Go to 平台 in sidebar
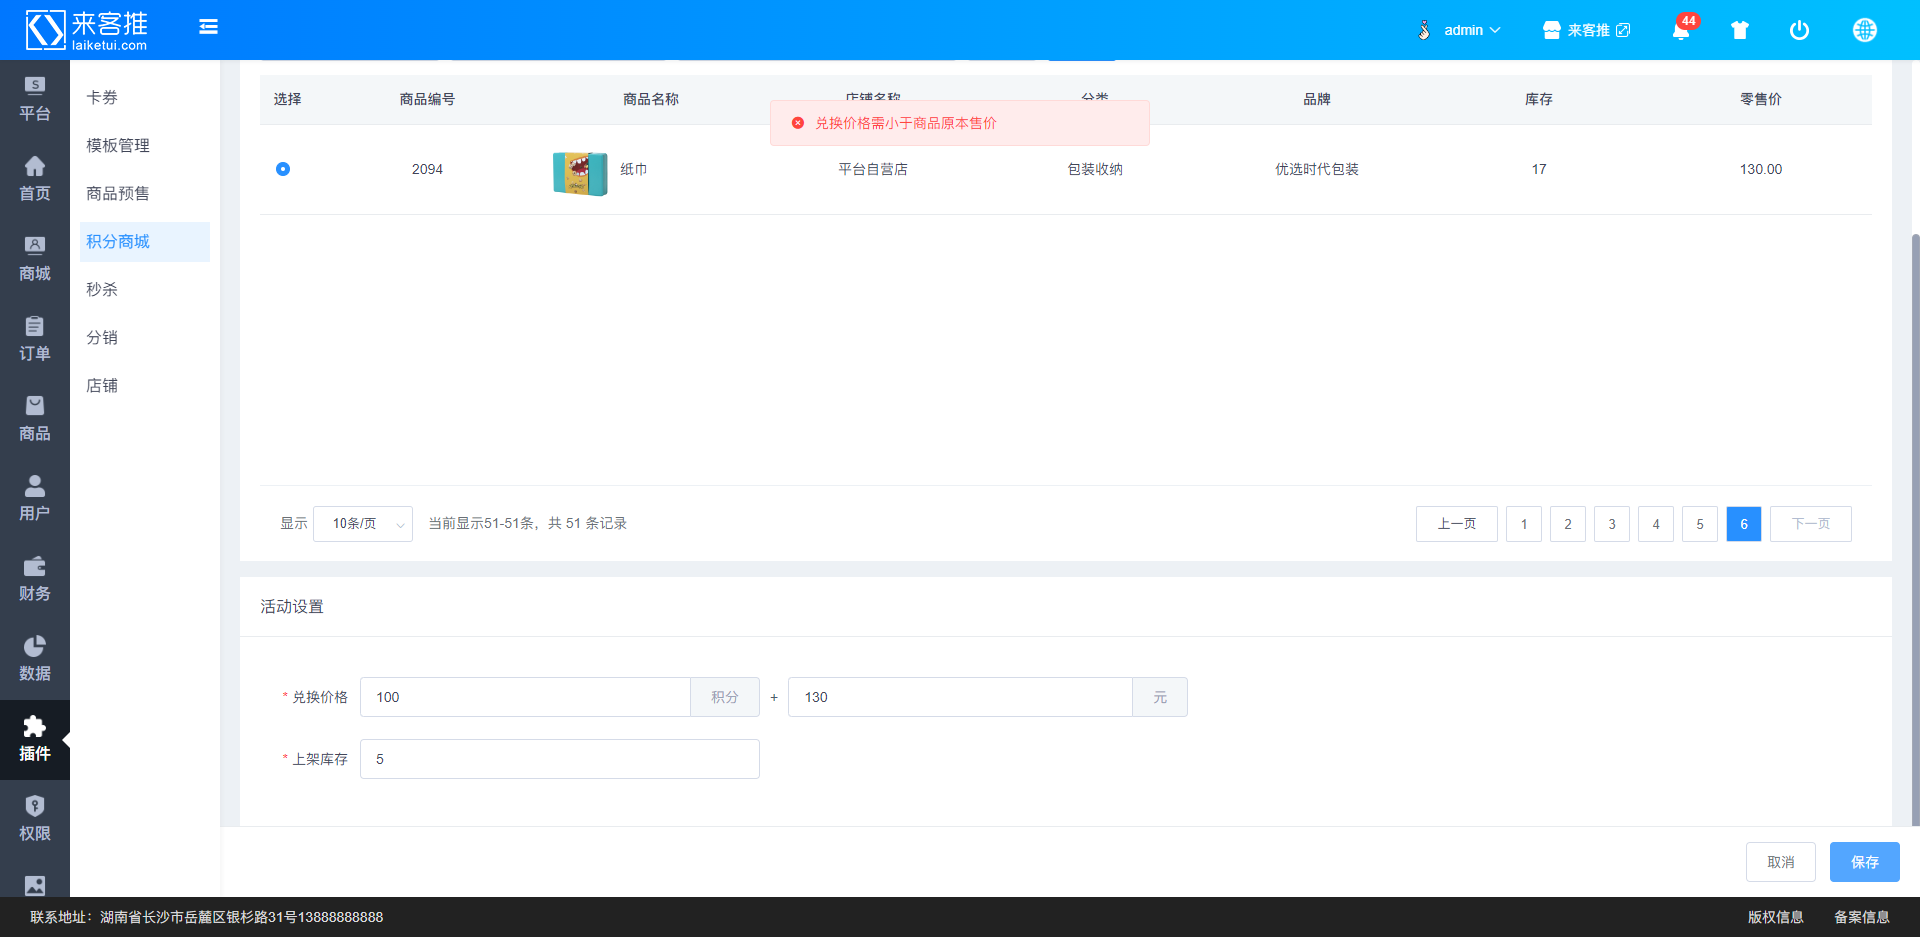The width and height of the screenshot is (1920, 937). pos(35,99)
